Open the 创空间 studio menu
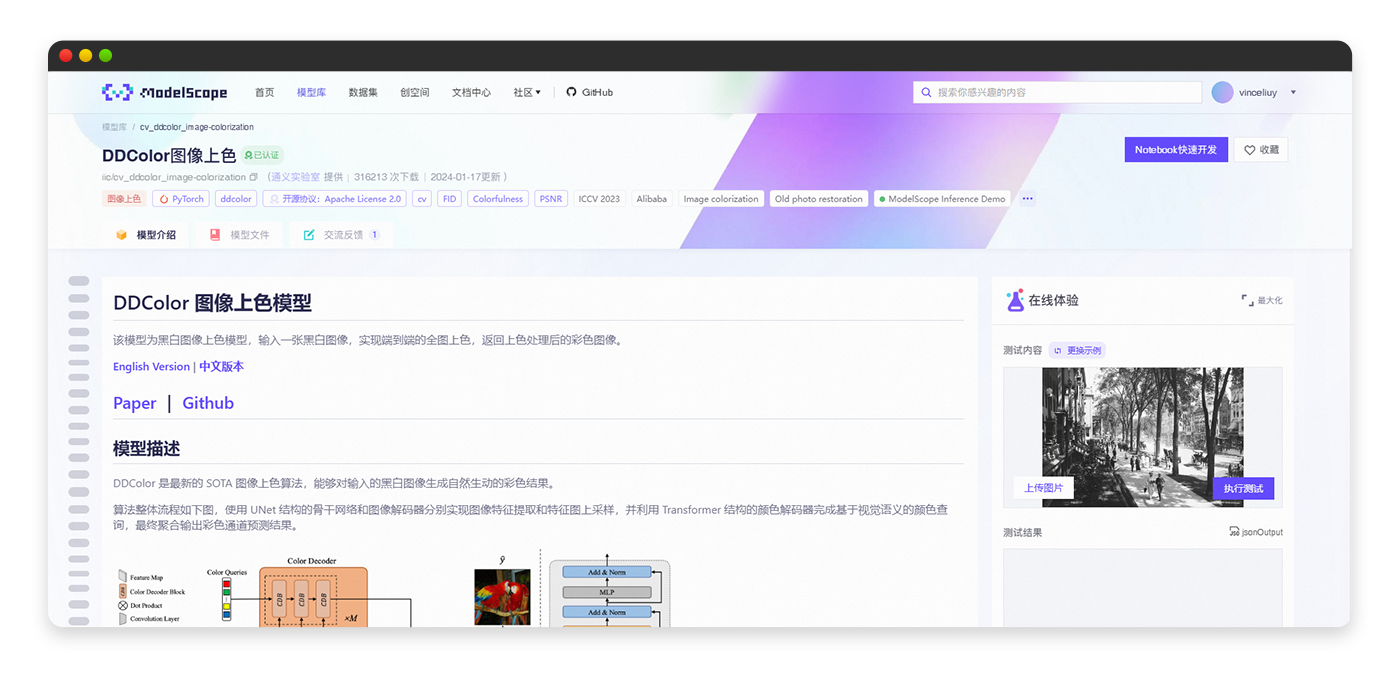Image resolution: width=1400 pixels, height=700 pixels. [x=414, y=92]
